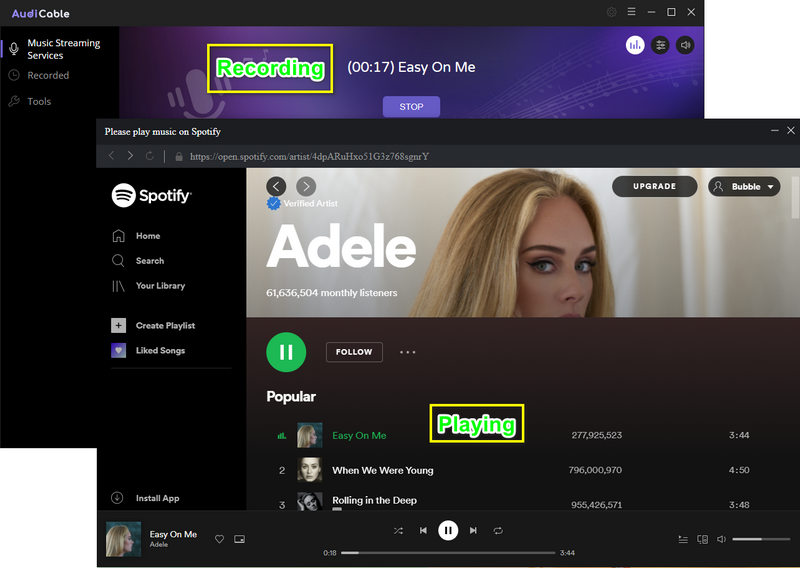Image resolution: width=800 pixels, height=568 pixels.
Task: Click the When We Were Young album thumbnail
Action: (x=310, y=470)
